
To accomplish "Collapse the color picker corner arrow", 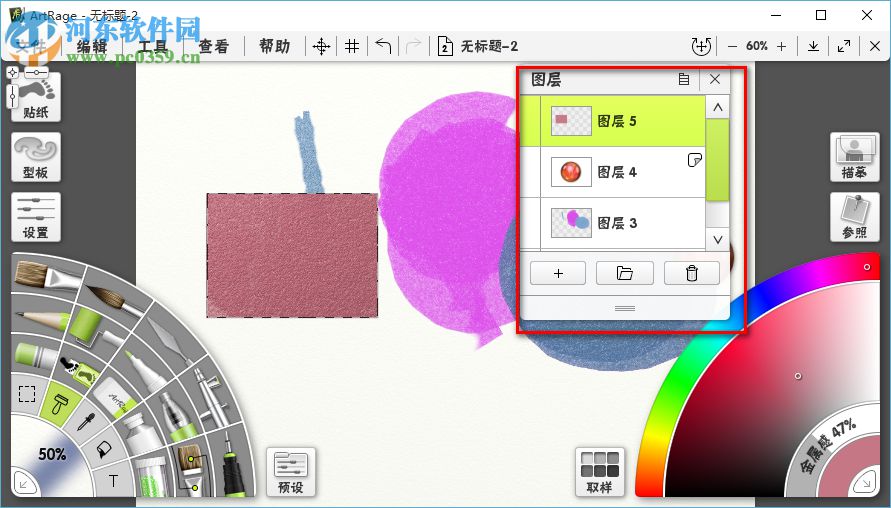I will point(865,484).
